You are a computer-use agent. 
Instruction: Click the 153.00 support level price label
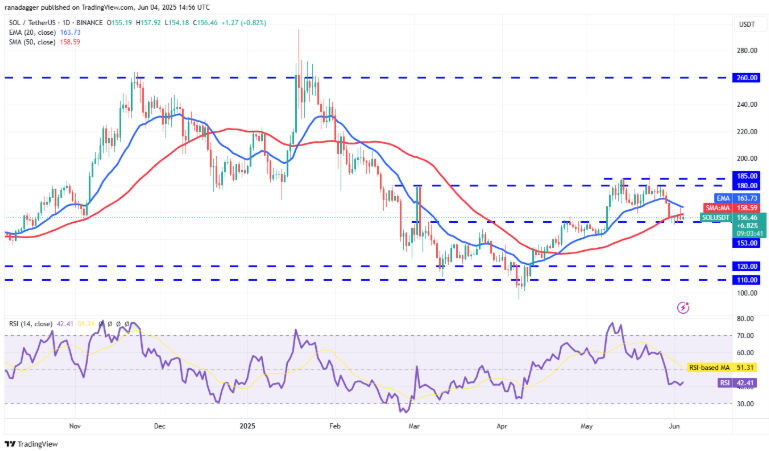[x=746, y=243]
